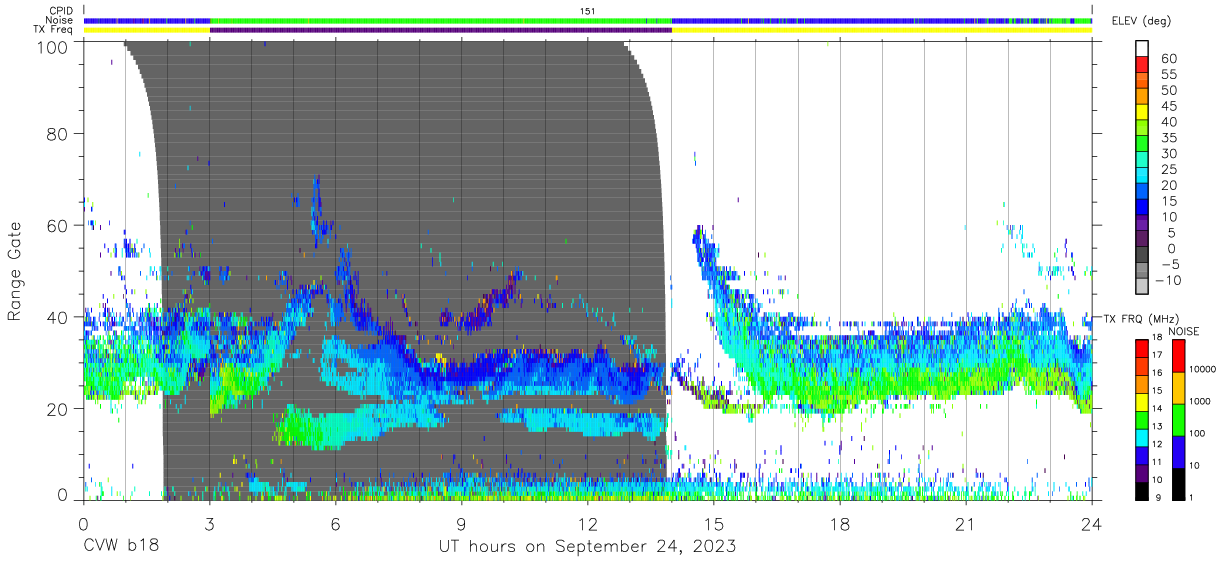This screenshot has height=567, width=1228.
Task: Click the '100' tick label on the Range Gate axis
Action: click(51, 46)
